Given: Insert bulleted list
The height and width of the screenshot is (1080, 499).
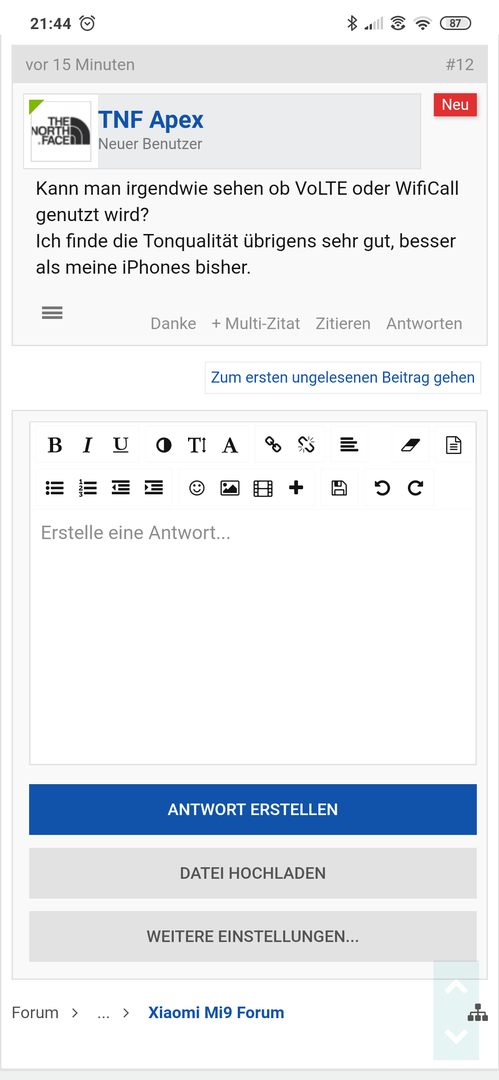Looking at the screenshot, I should tap(54, 488).
